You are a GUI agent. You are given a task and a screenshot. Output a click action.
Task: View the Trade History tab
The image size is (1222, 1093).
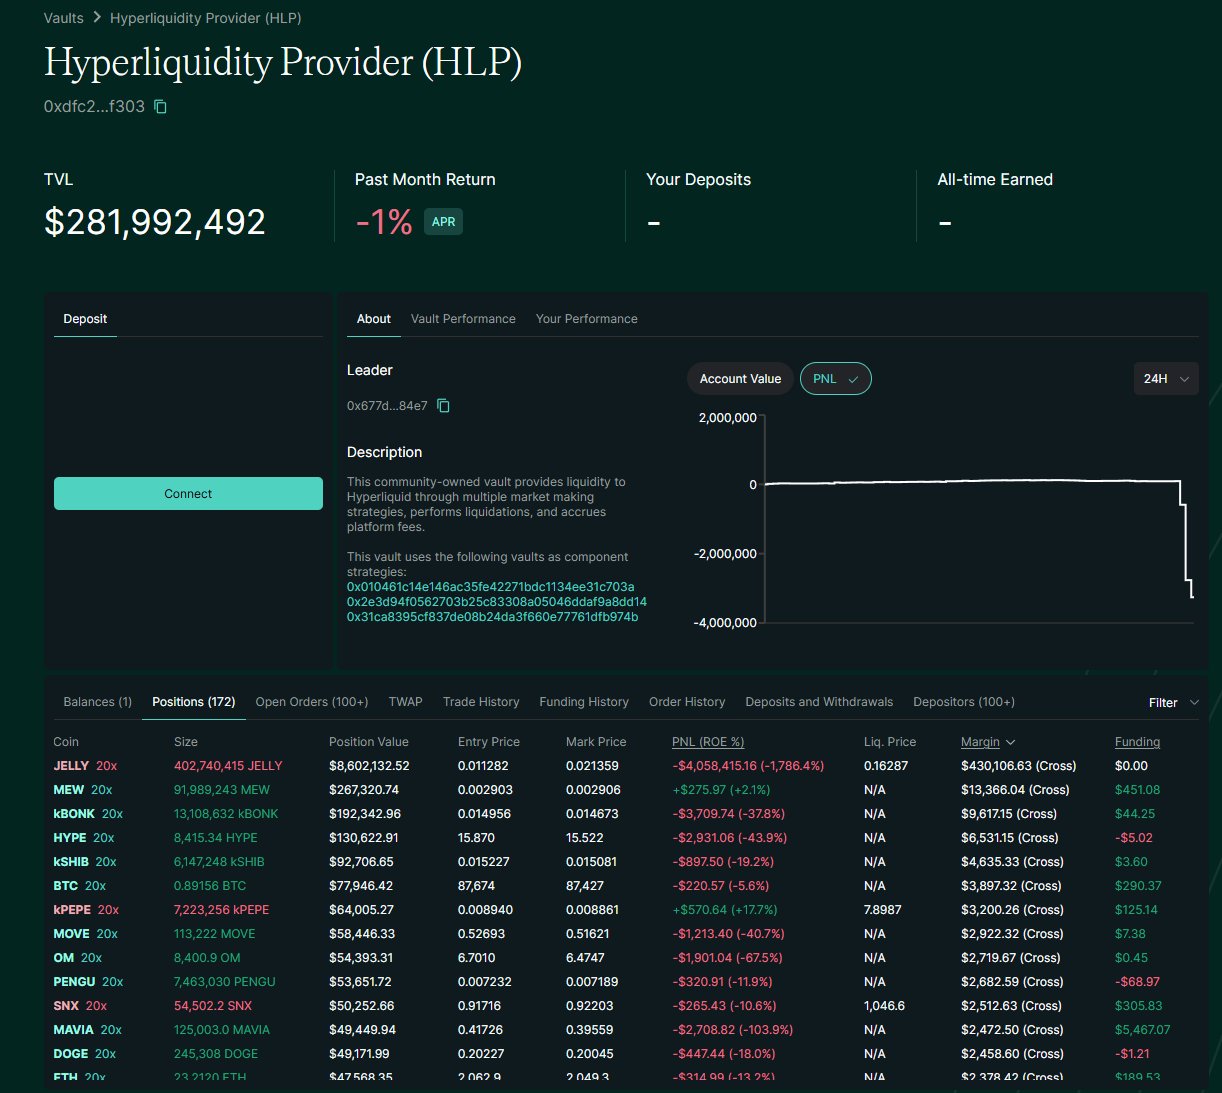(481, 702)
